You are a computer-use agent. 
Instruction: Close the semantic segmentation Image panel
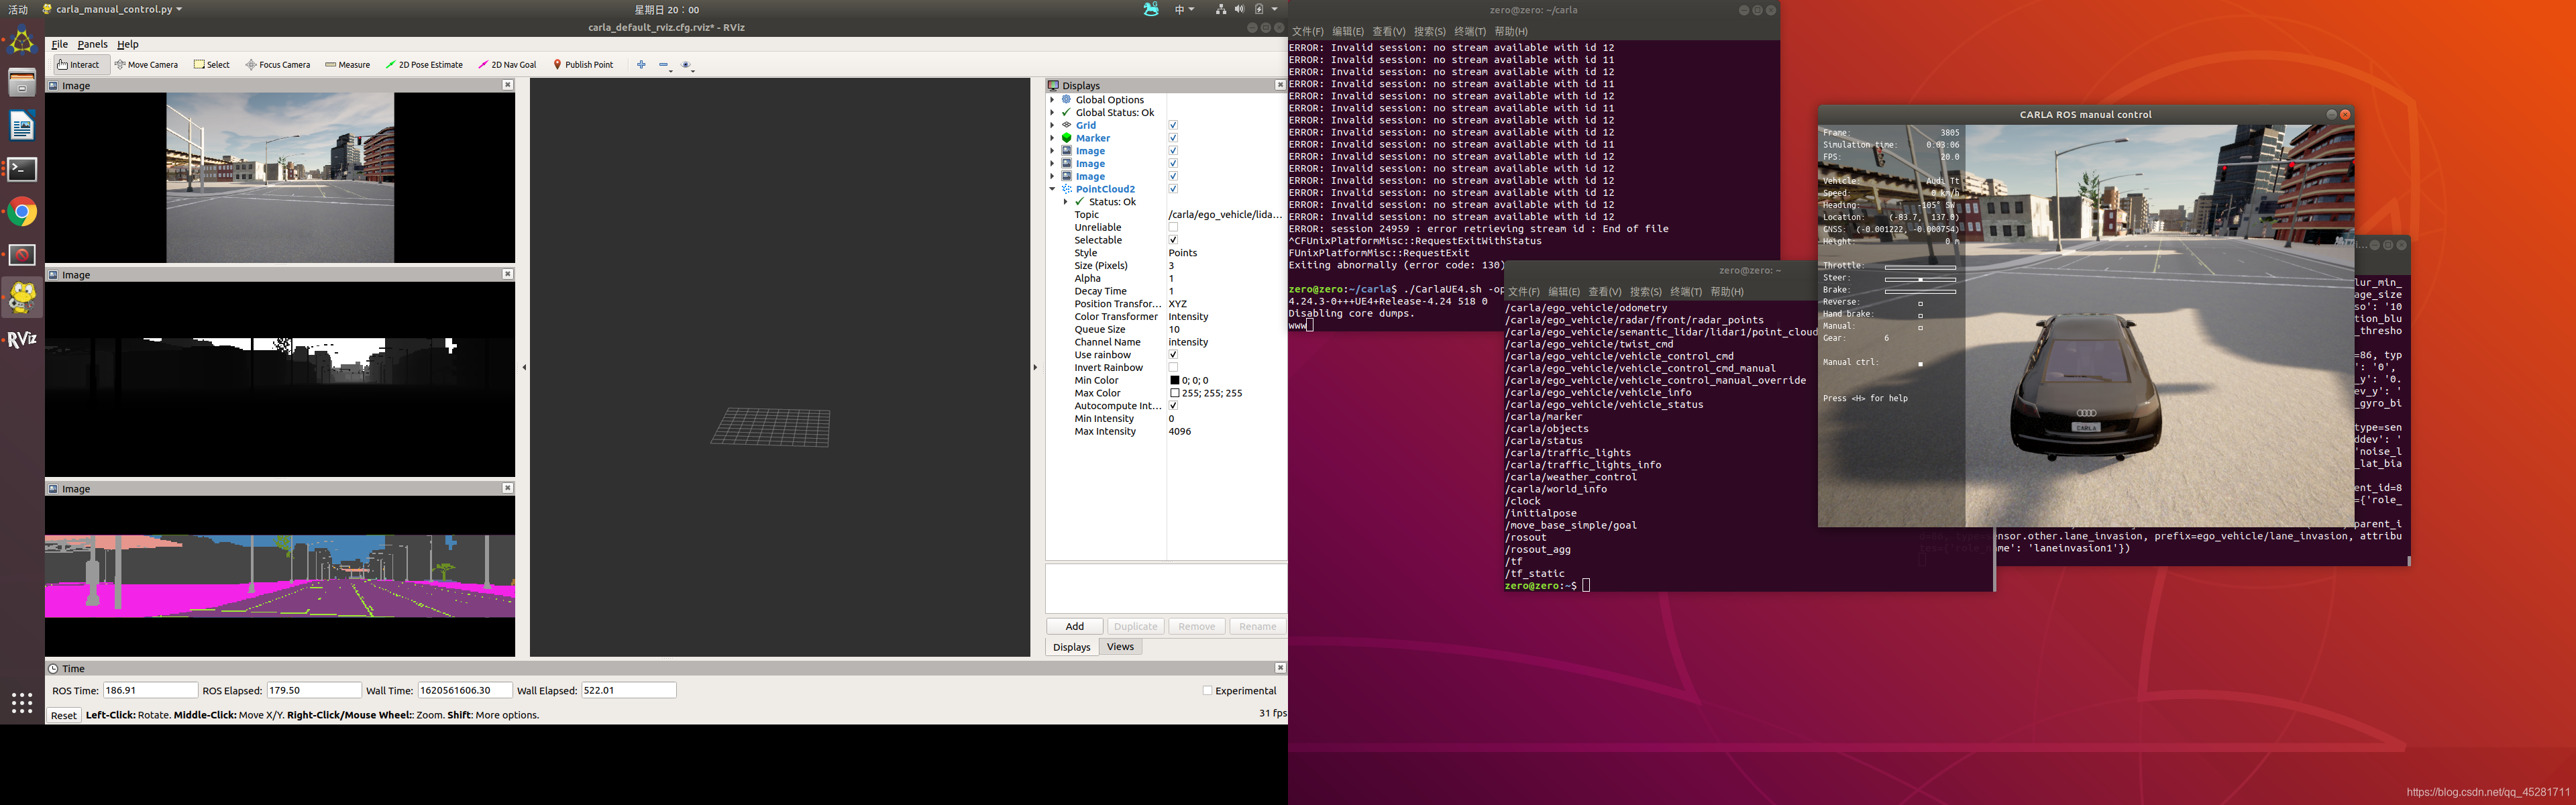(508, 488)
